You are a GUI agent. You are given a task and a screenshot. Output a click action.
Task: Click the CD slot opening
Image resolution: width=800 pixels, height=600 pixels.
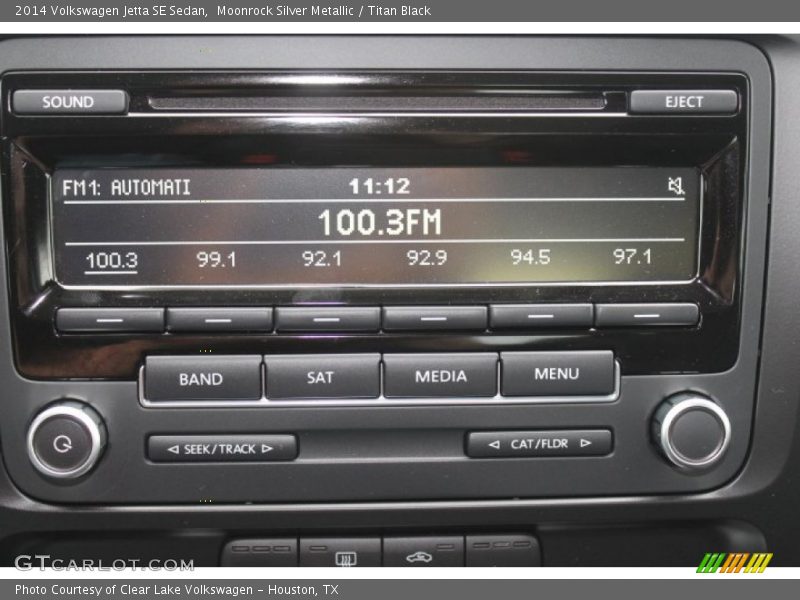coord(377,103)
